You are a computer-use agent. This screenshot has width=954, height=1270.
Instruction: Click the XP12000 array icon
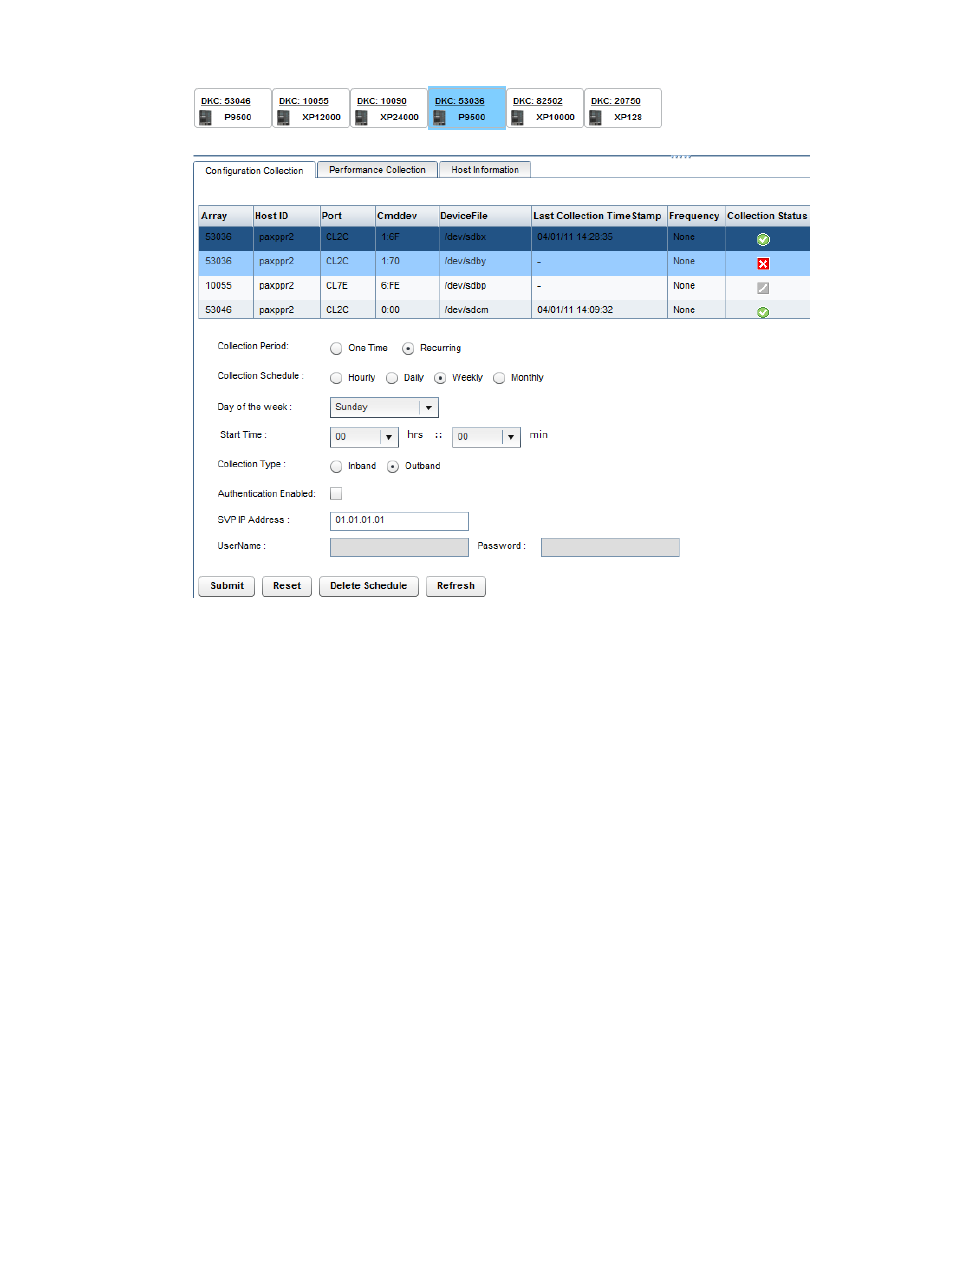(x=283, y=117)
